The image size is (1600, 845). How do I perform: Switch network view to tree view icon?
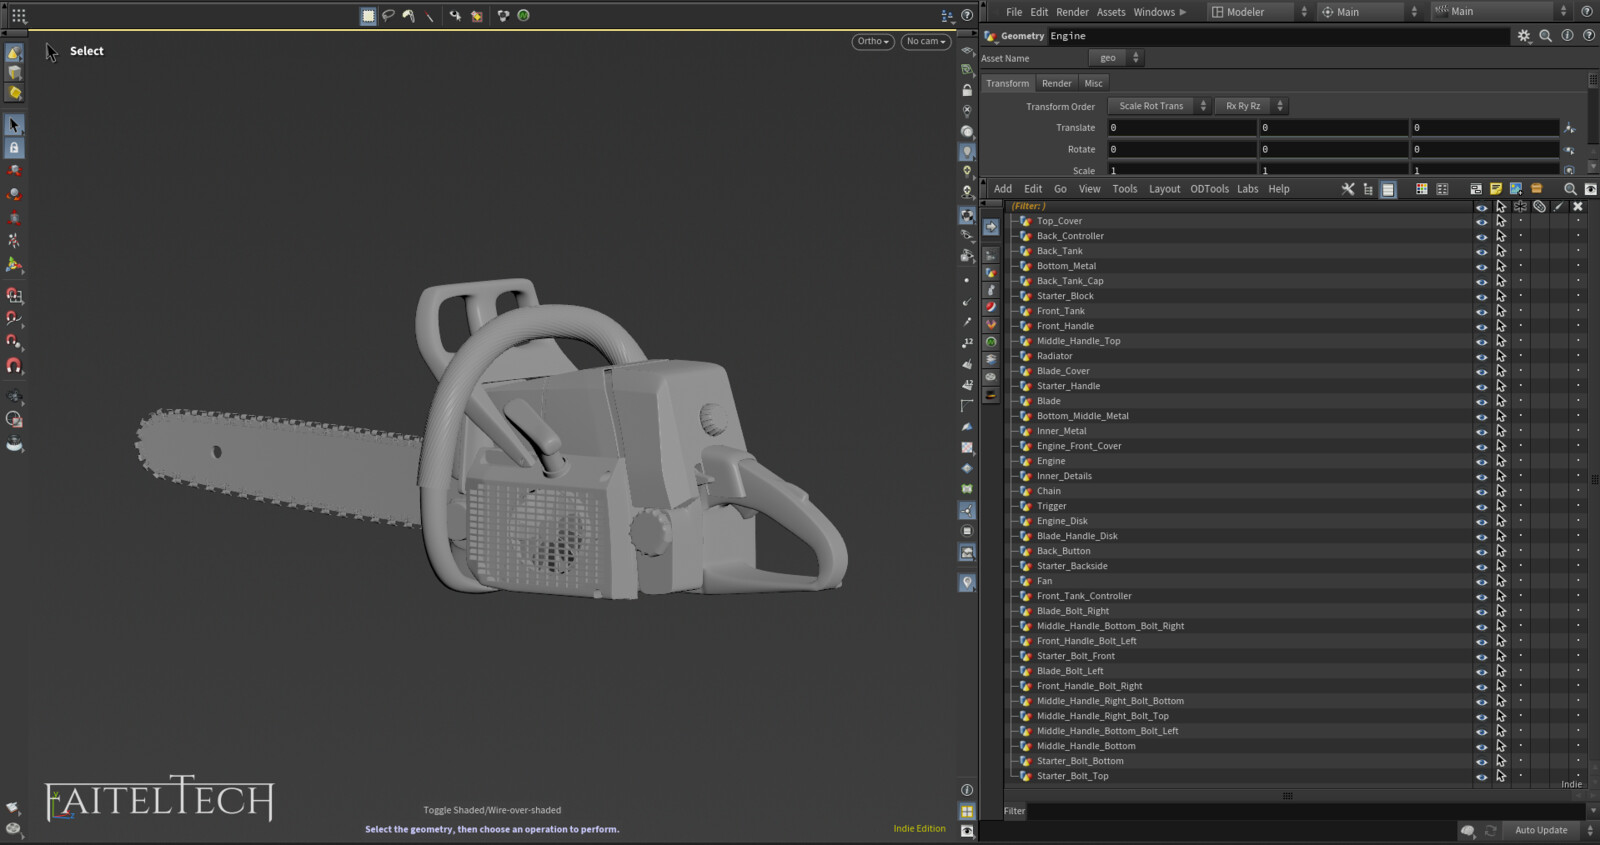(x=1368, y=188)
